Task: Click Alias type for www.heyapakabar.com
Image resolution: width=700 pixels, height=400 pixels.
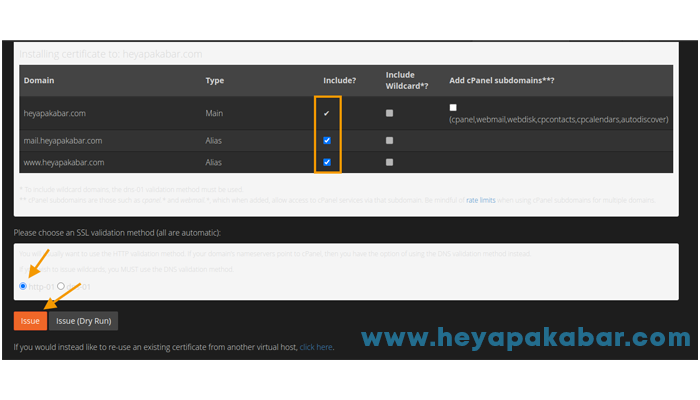Action: [213, 162]
